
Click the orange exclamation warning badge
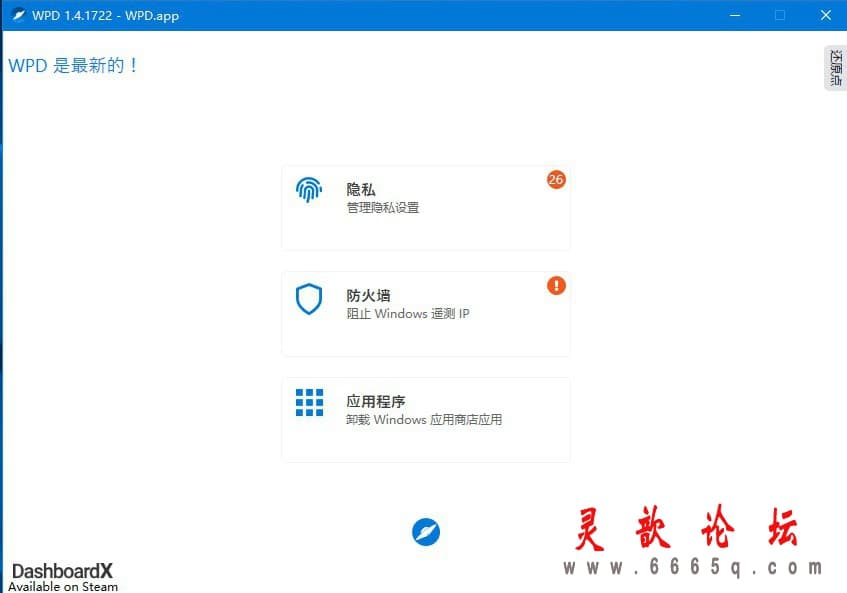click(x=556, y=285)
